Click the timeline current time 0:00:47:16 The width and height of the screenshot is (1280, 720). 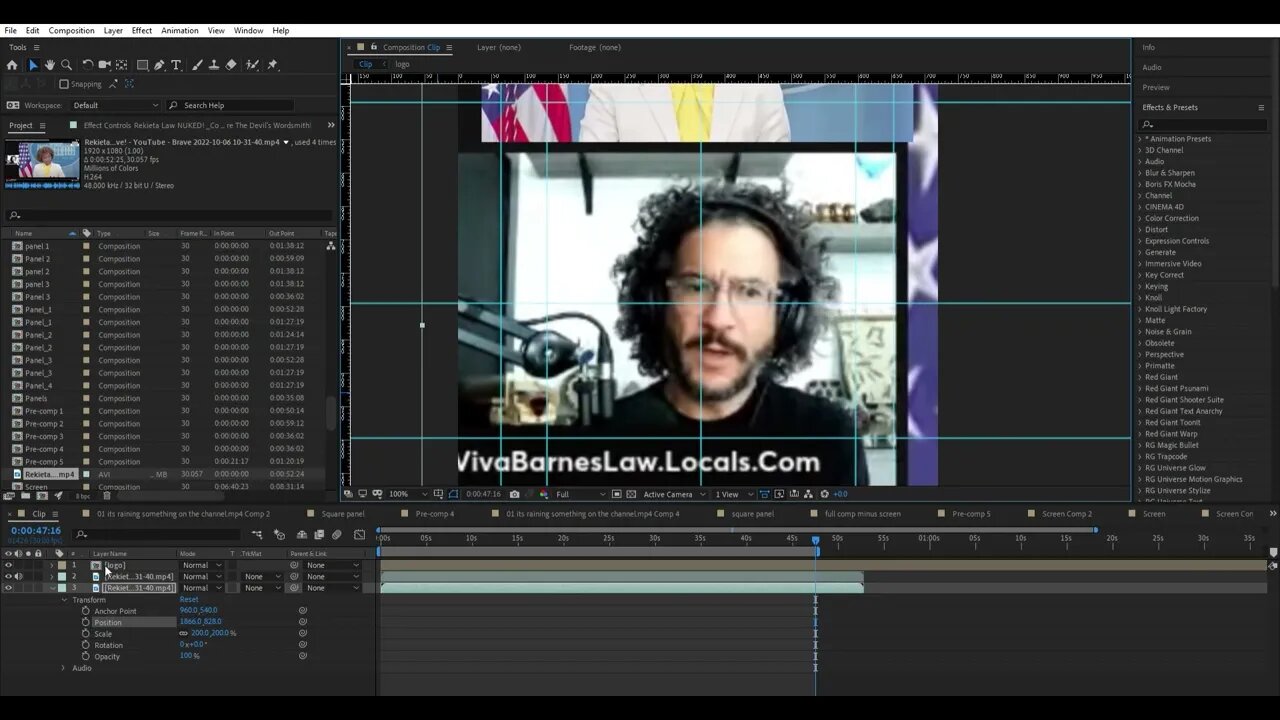point(36,531)
